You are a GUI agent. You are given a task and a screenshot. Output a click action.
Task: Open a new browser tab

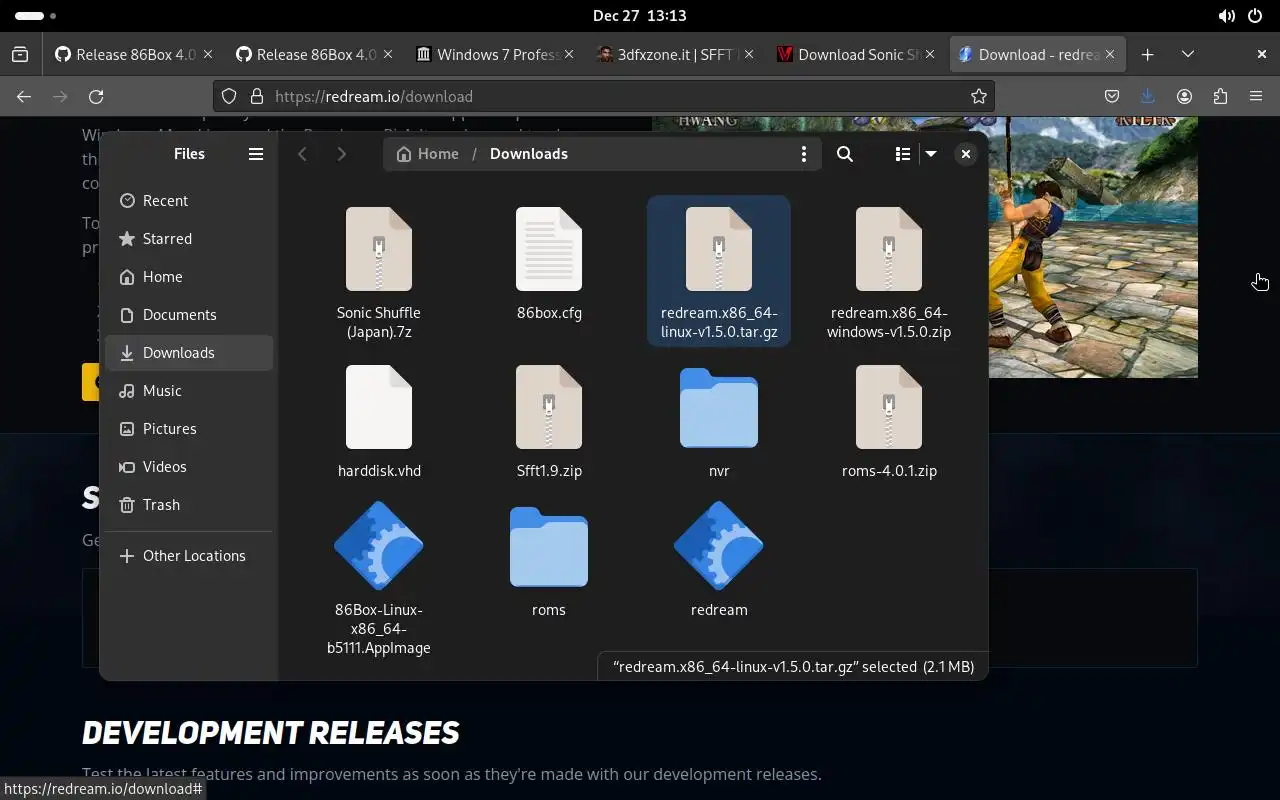tap(1147, 55)
